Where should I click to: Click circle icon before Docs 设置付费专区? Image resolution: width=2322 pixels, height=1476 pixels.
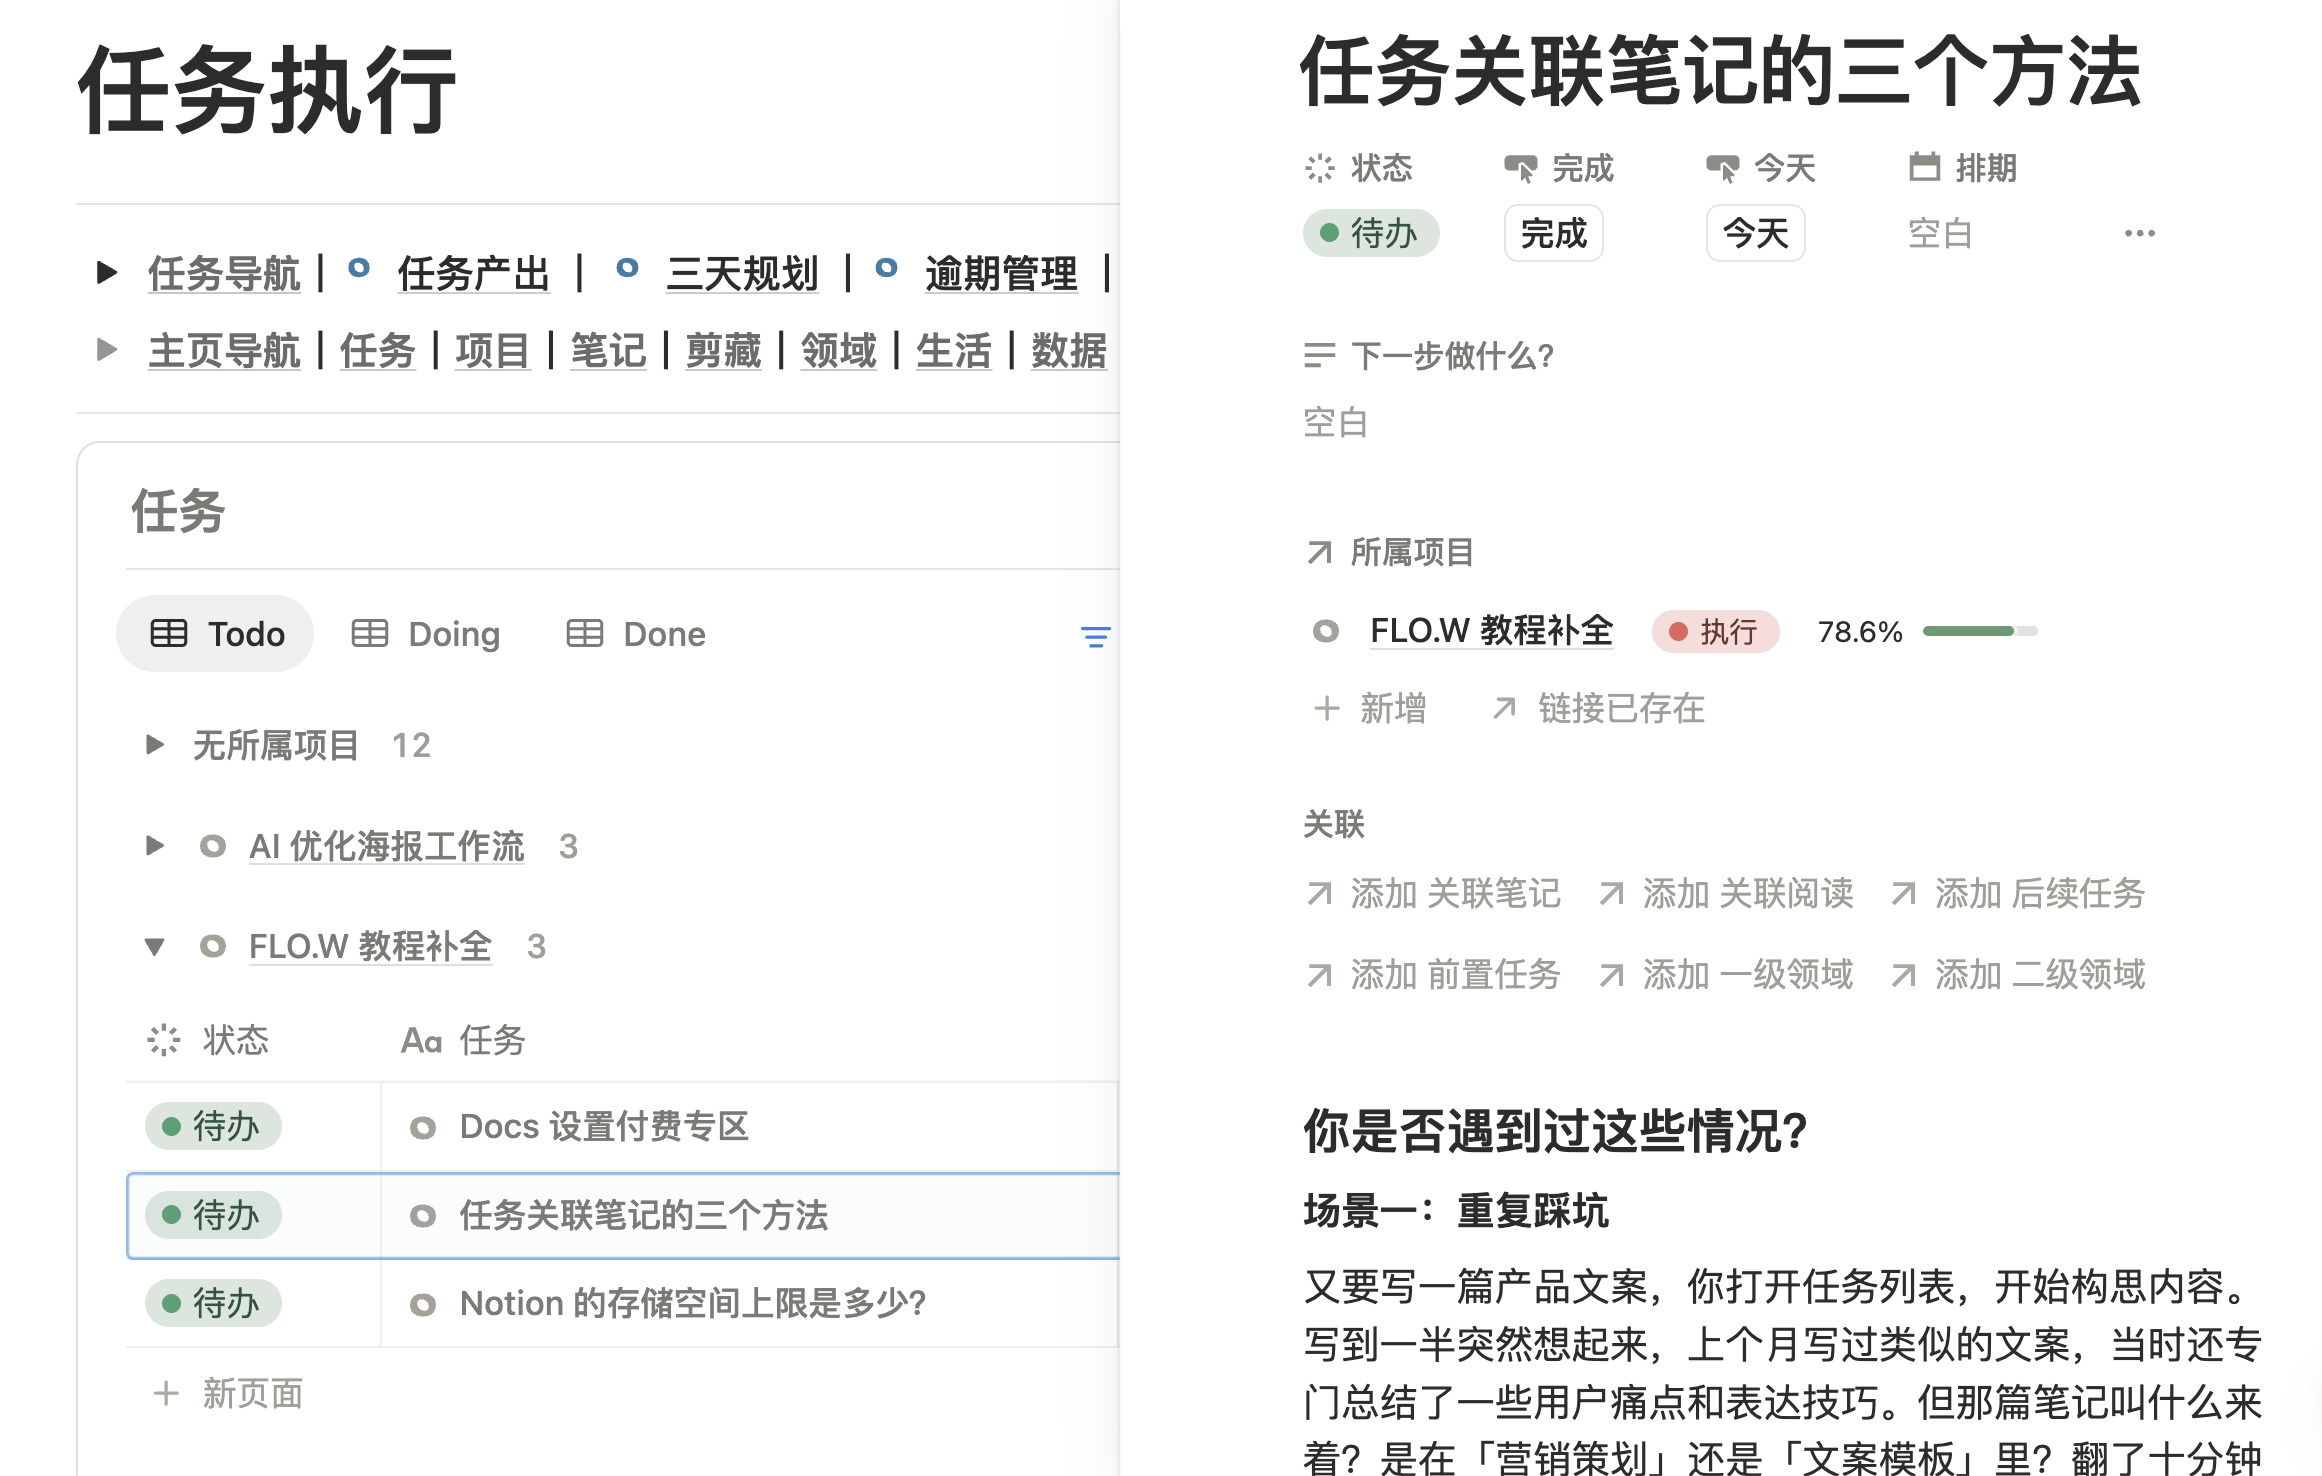(x=423, y=1127)
